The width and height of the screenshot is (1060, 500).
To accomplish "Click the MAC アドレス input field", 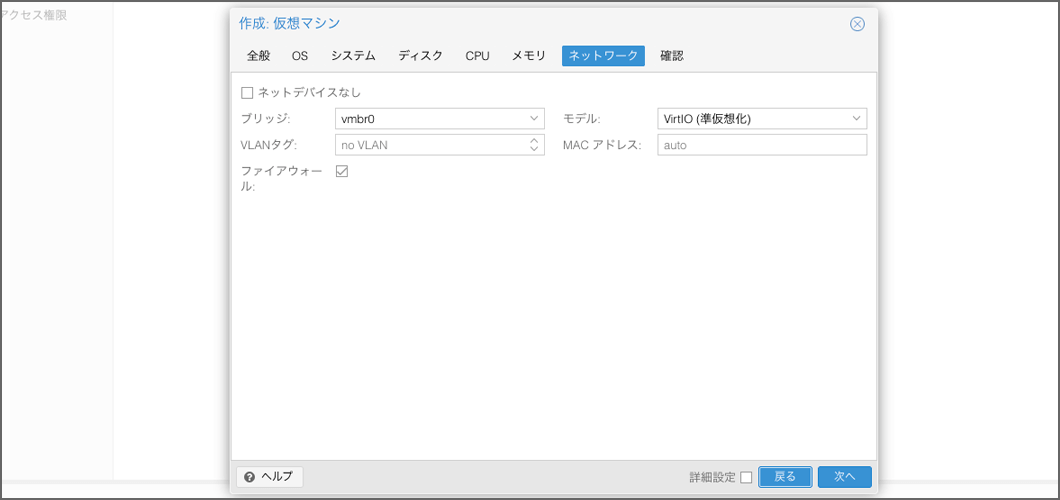I will pos(761,145).
